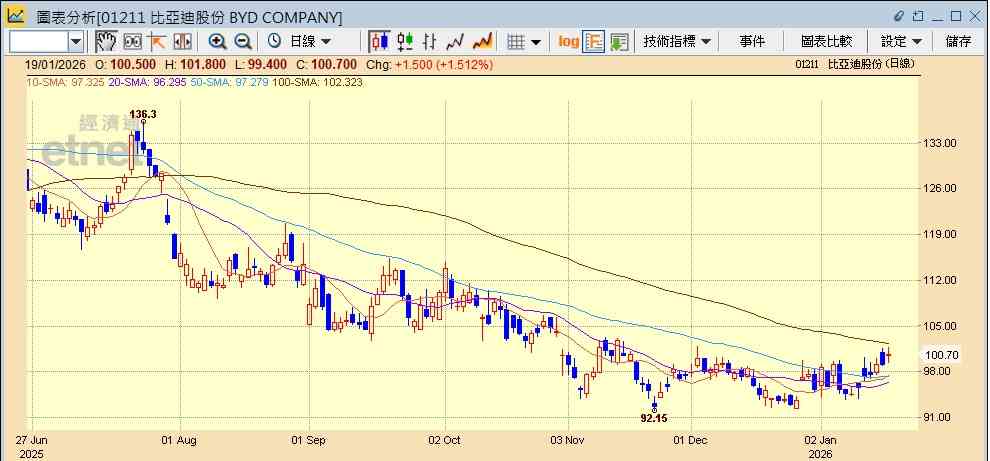
Task: Click the 02 Oct date axis label
Action: (x=445, y=440)
